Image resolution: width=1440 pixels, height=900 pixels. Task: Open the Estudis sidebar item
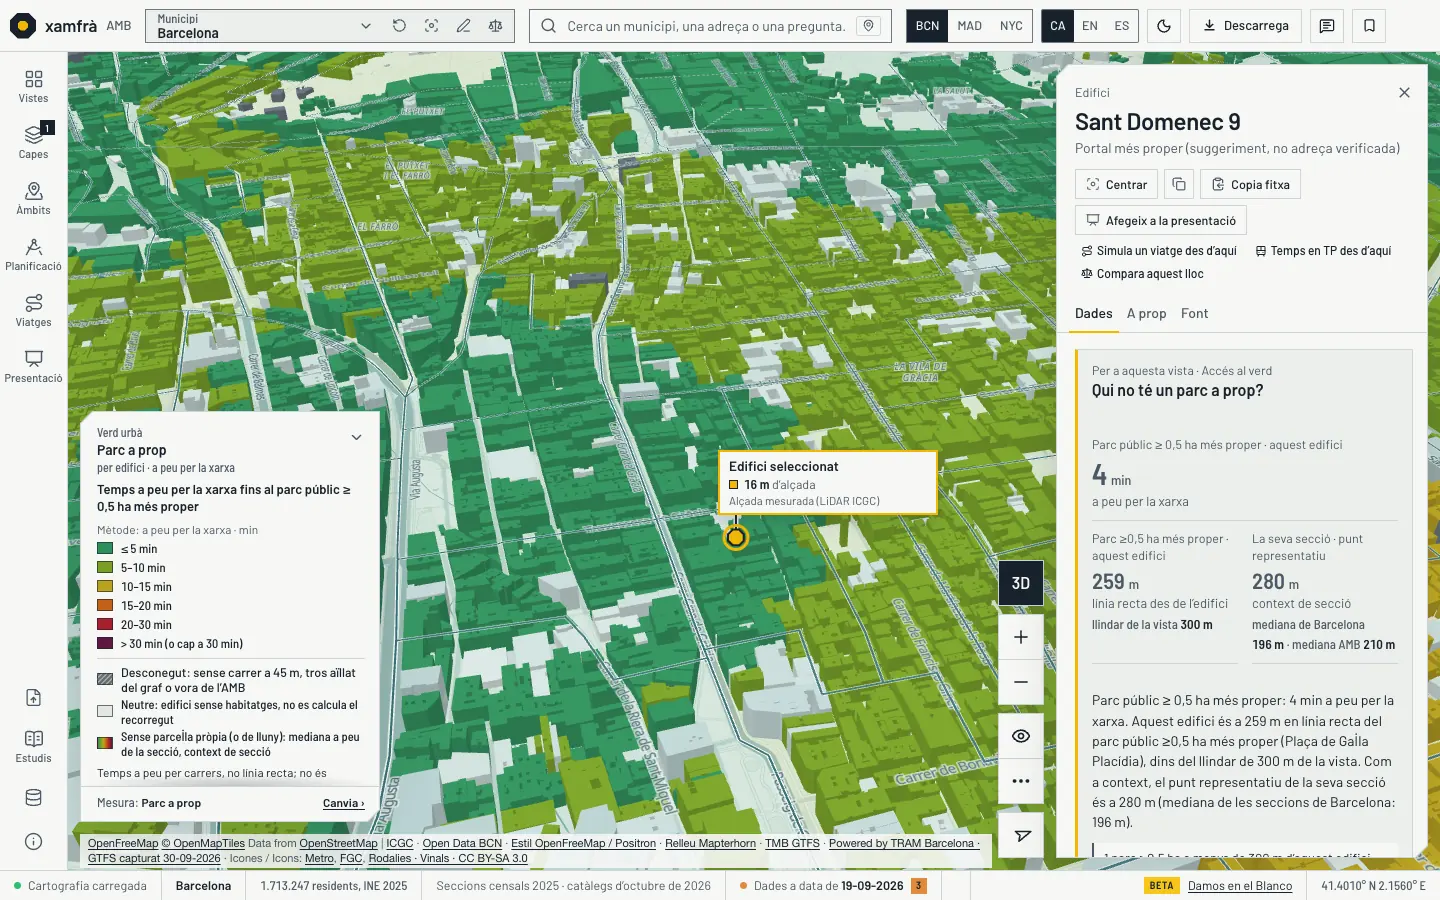click(33, 746)
